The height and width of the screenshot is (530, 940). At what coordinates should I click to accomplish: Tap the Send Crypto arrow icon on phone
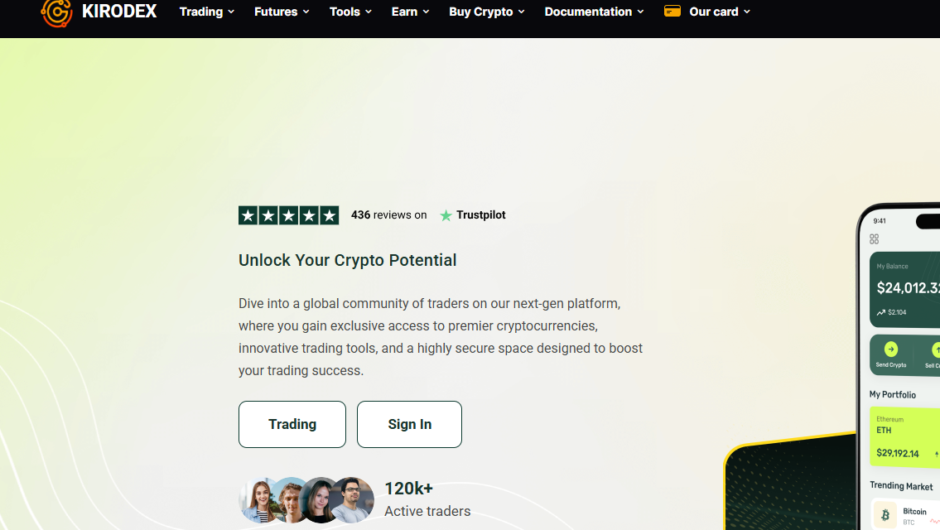click(891, 349)
